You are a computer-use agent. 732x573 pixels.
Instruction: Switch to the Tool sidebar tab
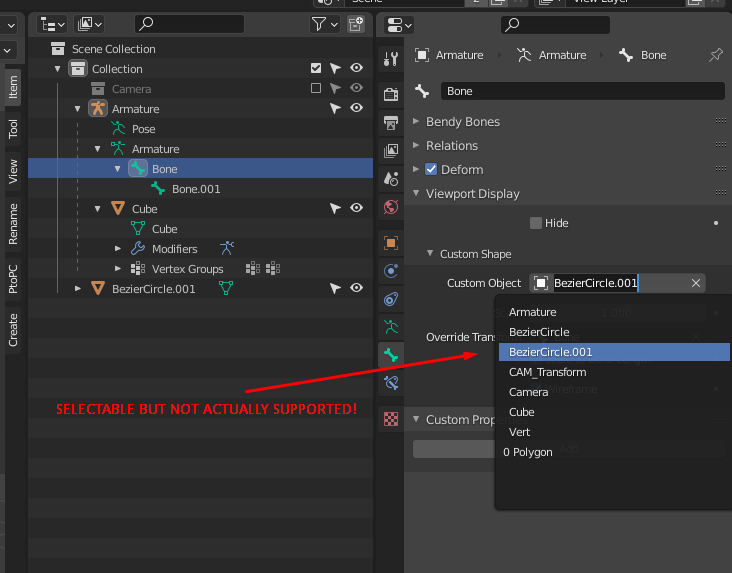tap(13, 128)
